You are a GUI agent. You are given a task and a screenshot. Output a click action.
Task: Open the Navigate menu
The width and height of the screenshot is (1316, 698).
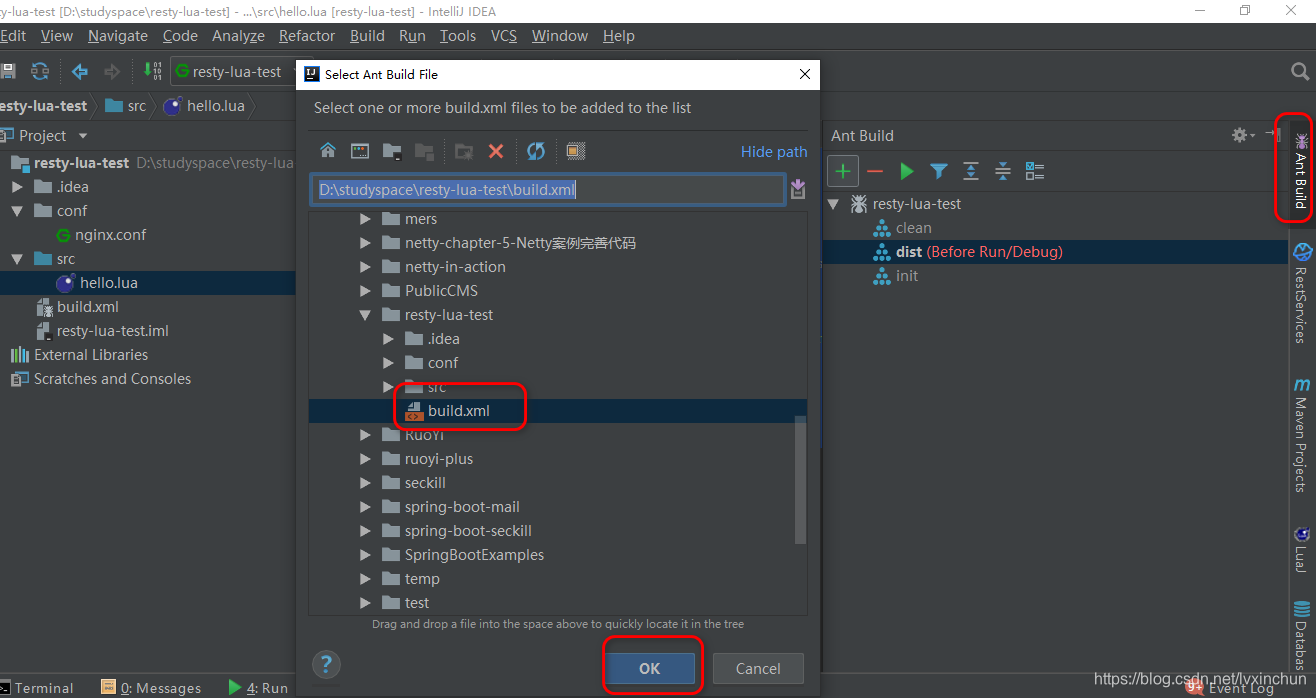pyautogui.click(x=117, y=35)
